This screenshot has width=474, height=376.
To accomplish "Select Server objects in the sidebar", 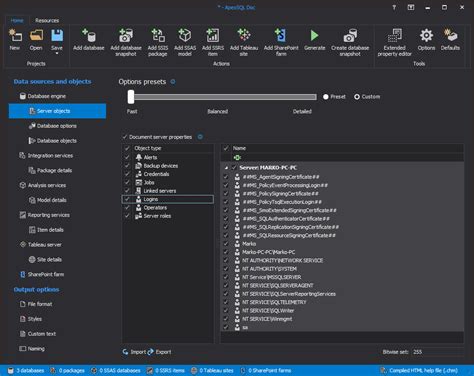I will [x=57, y=111].
